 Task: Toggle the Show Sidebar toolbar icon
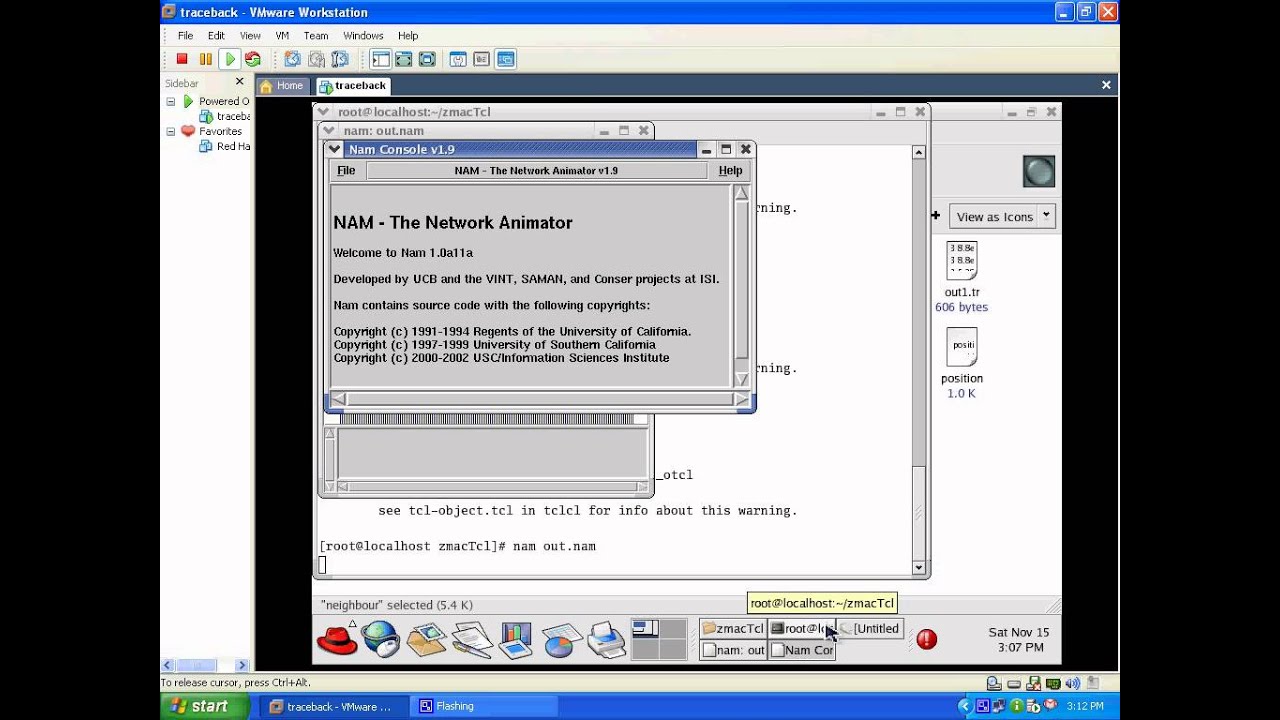click(380, 59)
